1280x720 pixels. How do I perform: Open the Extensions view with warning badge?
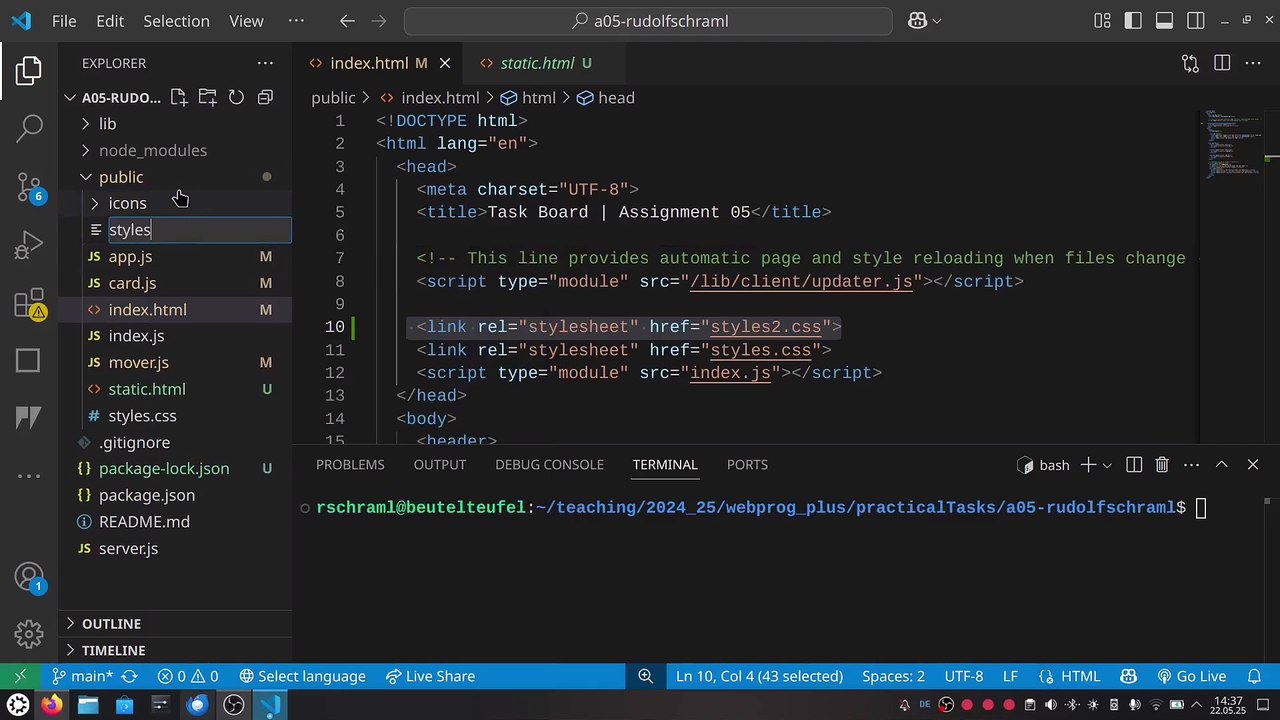pos(29,303)
